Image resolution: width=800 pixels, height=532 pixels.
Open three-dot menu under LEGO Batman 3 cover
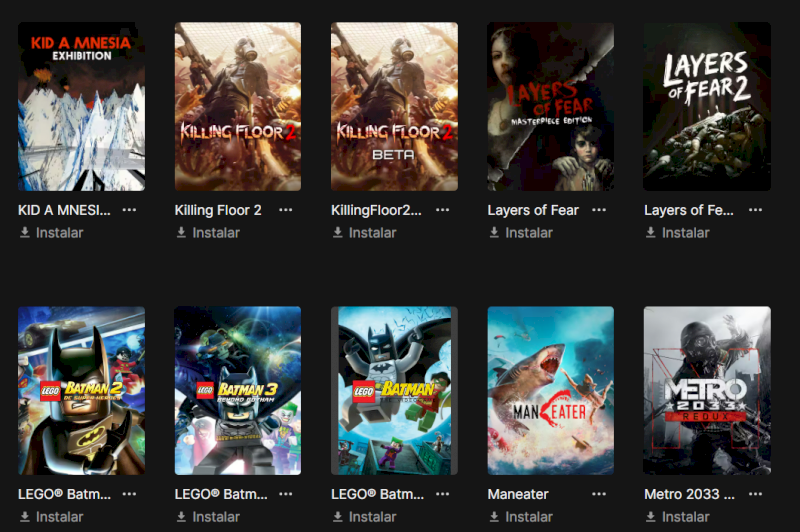point(286,494)
